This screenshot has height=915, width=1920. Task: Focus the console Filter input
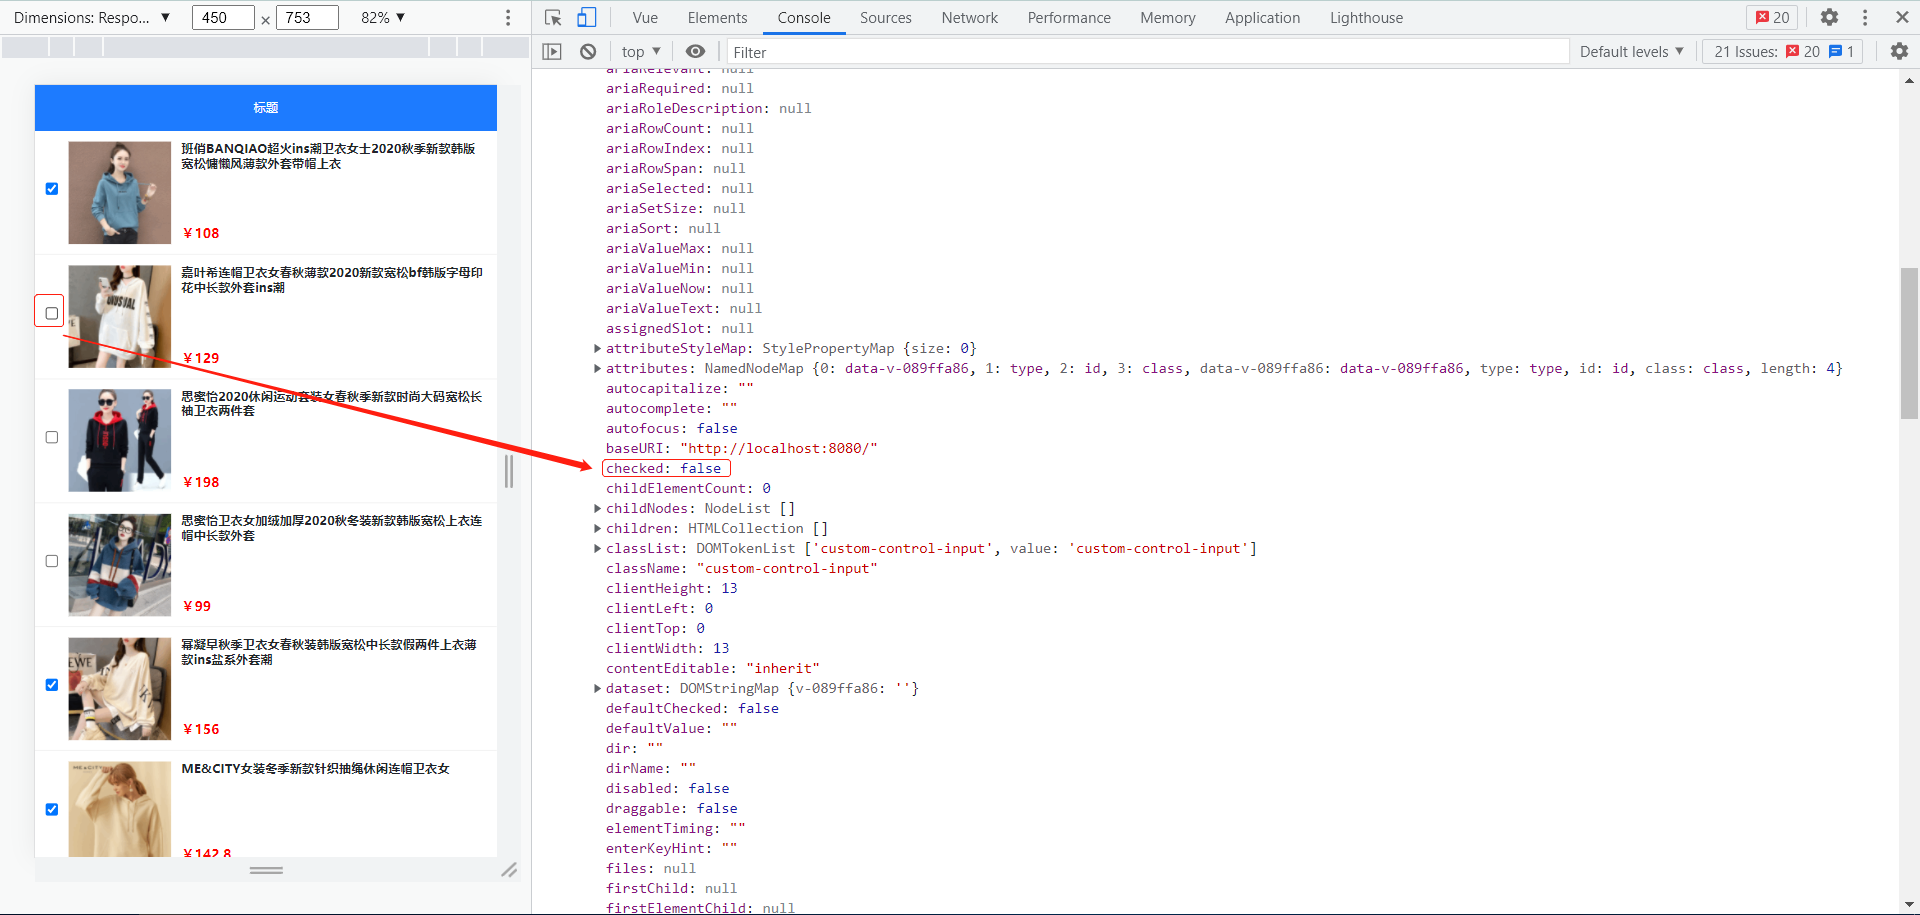tap(1148, 52)
